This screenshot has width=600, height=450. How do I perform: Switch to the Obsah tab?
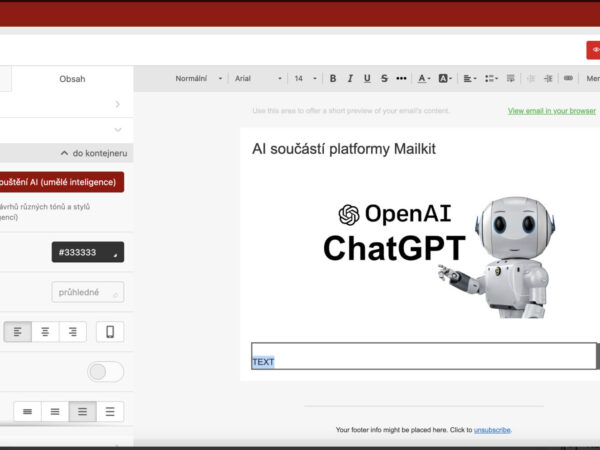click(72, 79)
